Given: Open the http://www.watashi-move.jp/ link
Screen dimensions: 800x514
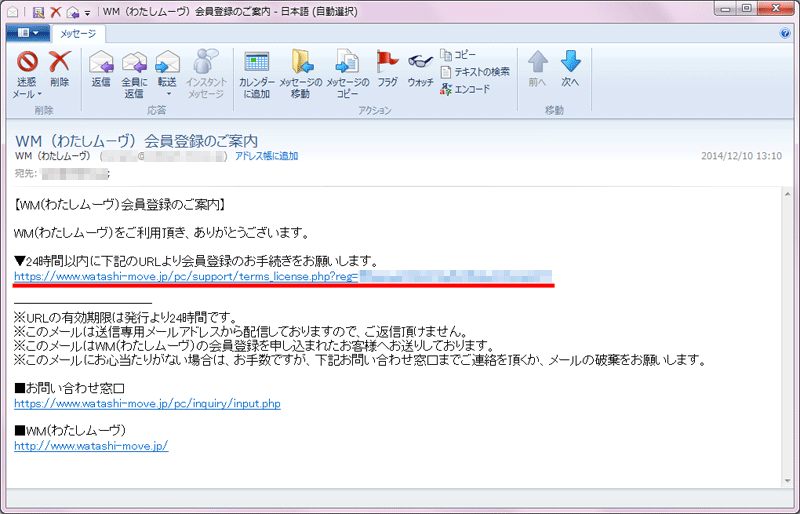Looking at the screenshot, I should click(91, 446).
